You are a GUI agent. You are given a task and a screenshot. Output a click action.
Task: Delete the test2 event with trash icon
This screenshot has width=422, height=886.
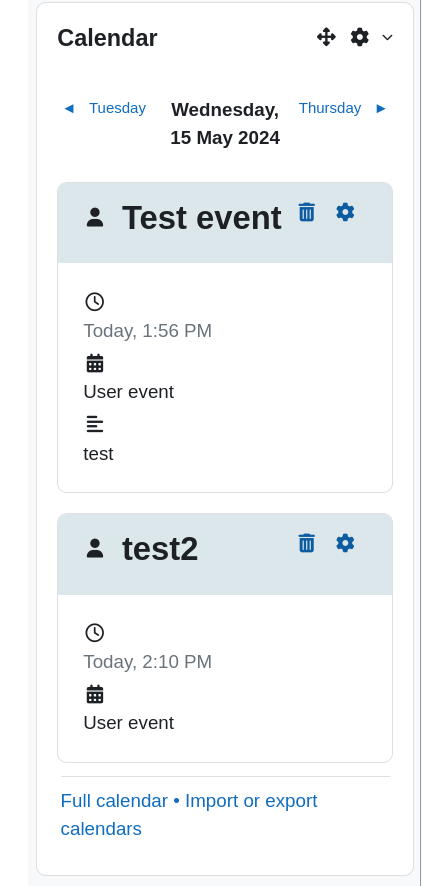pyautogui.click(x=306, y=543)
